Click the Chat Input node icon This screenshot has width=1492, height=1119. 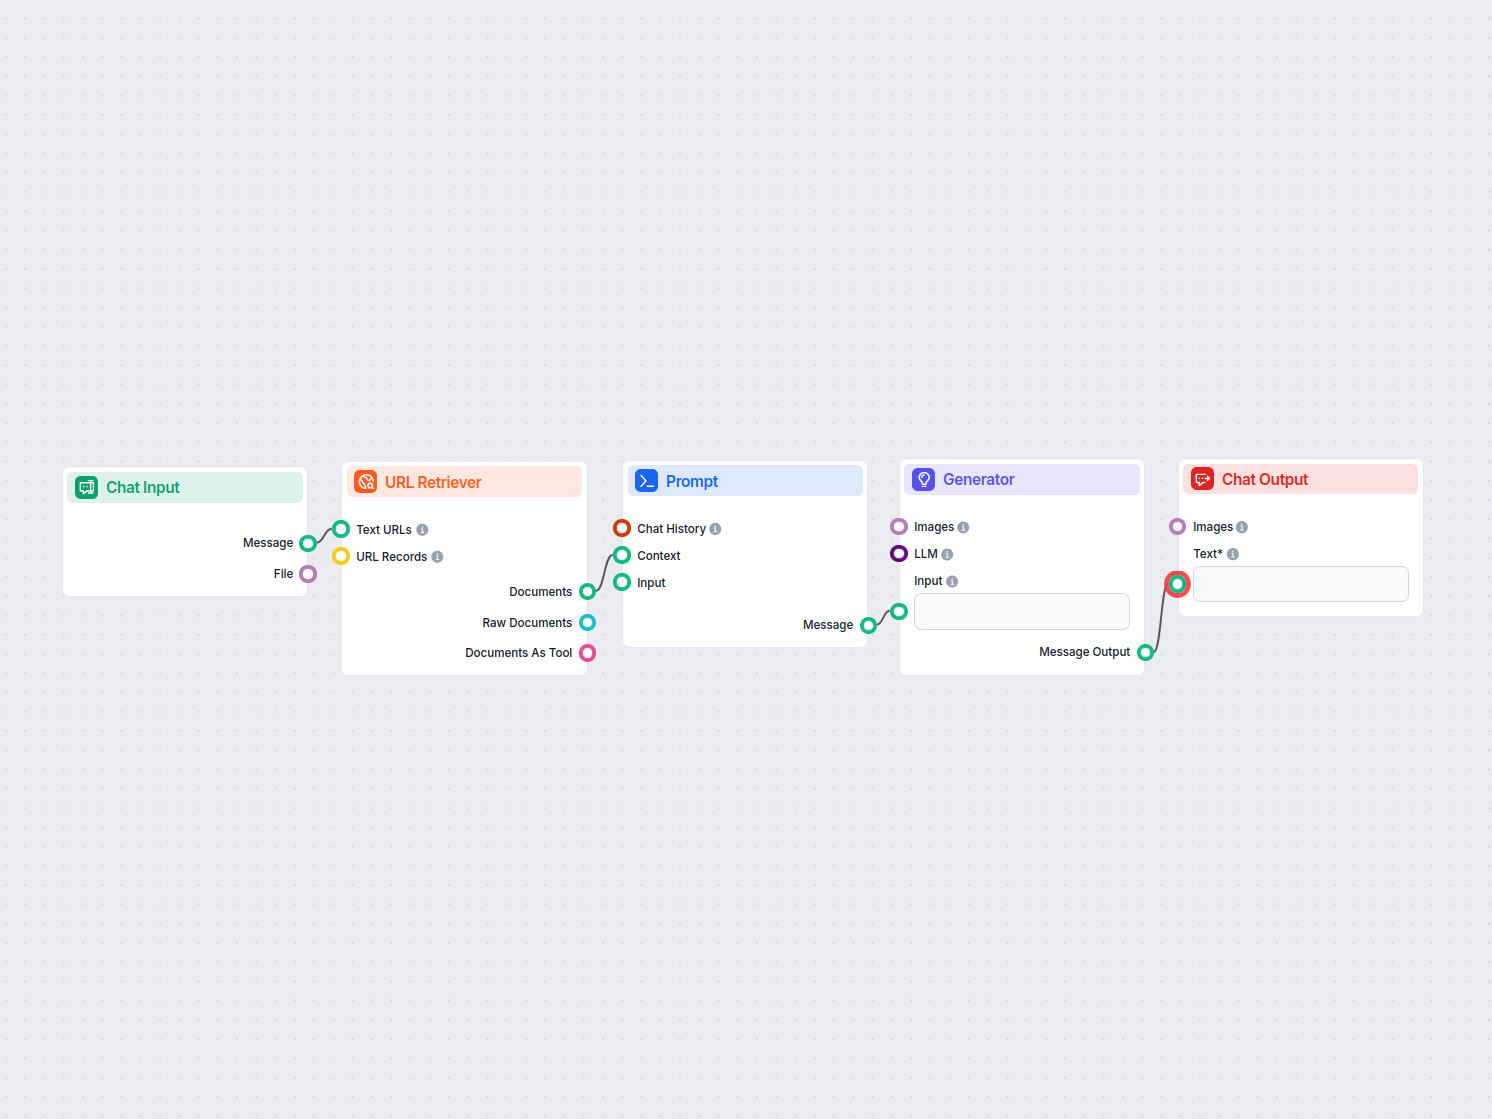click(87, 487)
